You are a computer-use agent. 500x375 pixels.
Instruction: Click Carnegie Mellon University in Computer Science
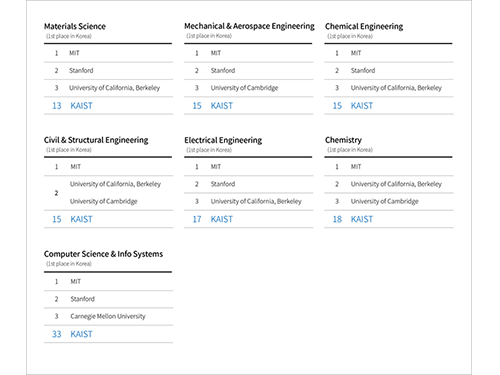click(x=108, y=316)
